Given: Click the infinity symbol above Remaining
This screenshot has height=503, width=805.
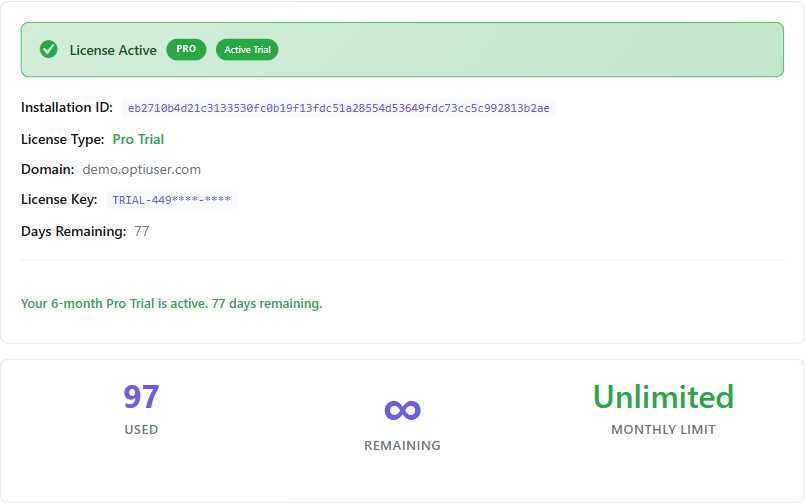Looking at the screenshot, I should coord(402,410).
